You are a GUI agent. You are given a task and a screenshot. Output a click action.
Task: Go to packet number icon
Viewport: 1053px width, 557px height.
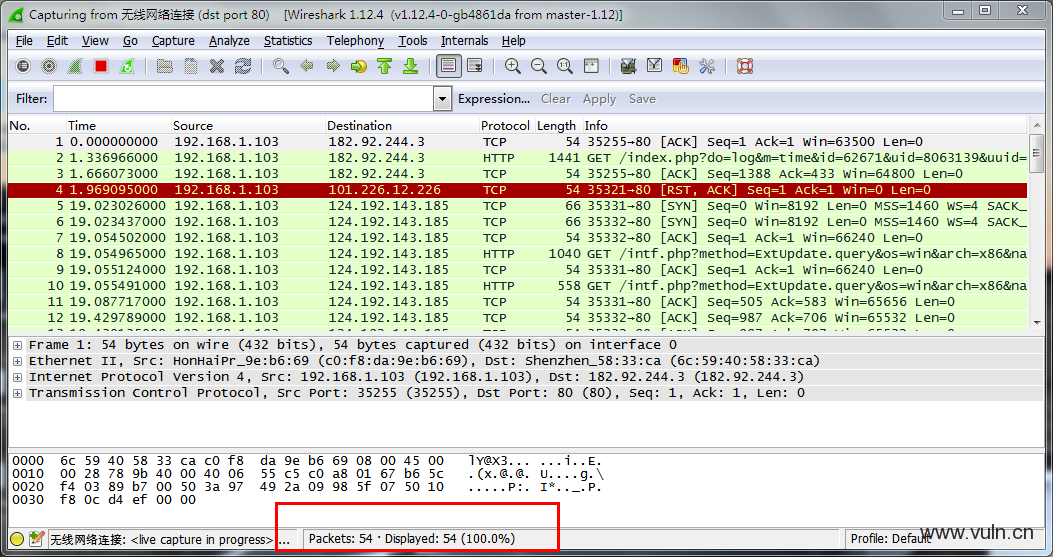tap(359, 66)
